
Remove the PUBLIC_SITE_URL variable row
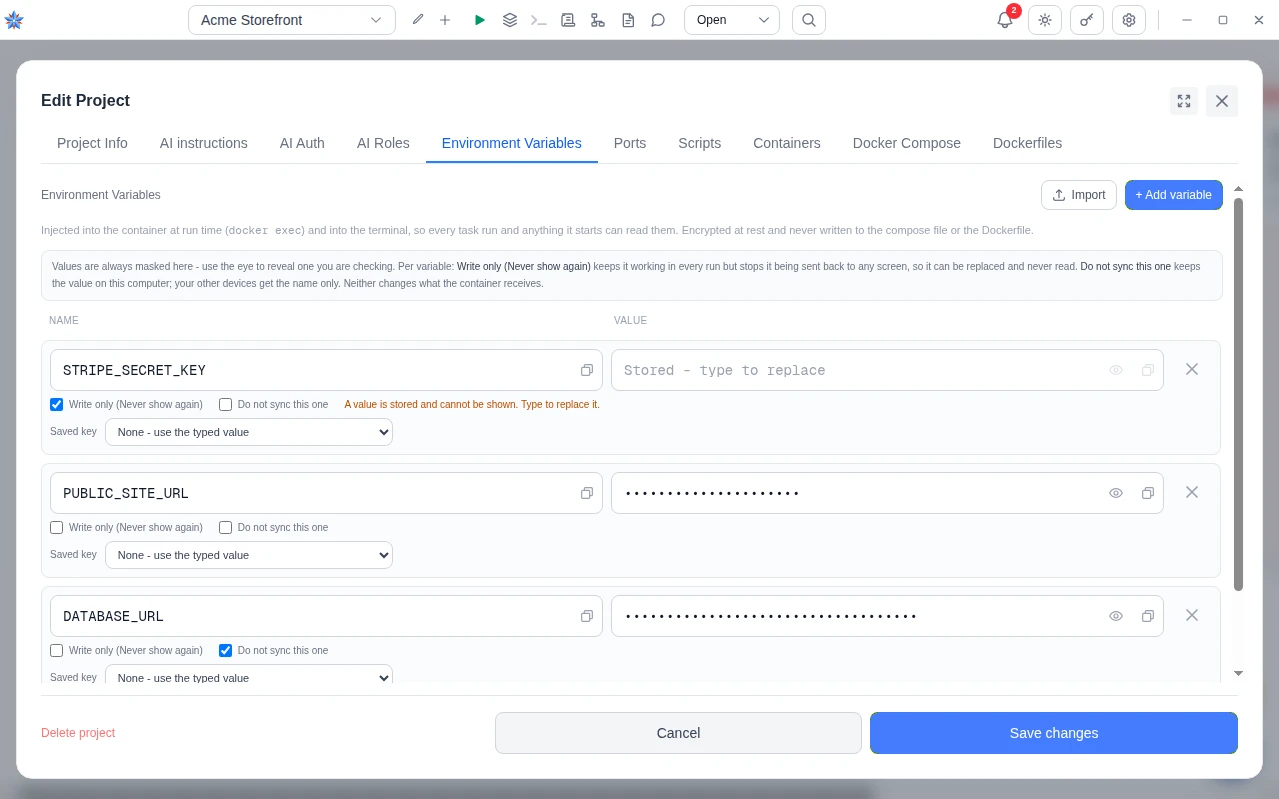(1192, 492)
